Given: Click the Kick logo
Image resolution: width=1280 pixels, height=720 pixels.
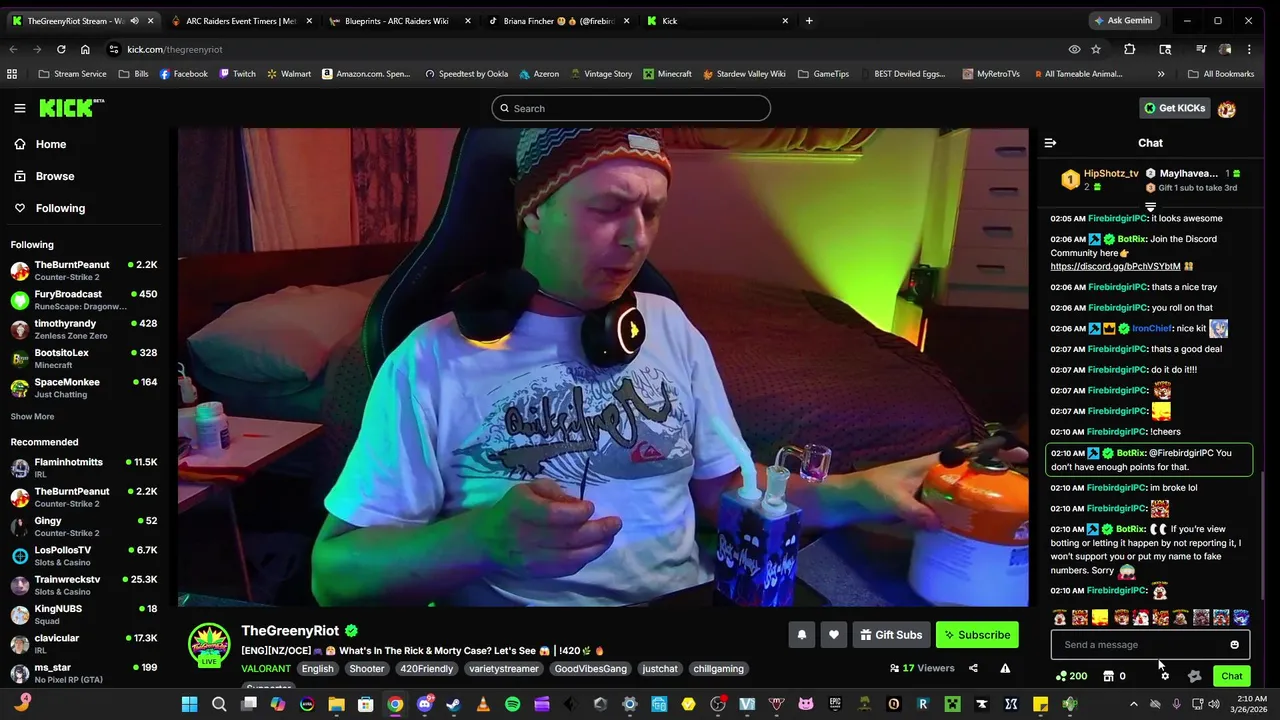Looking at the screenshot, I should 71,108.
